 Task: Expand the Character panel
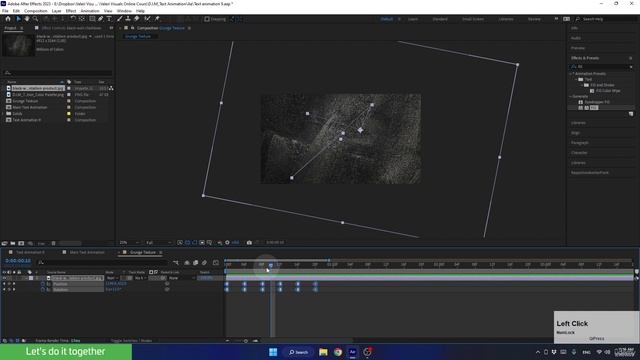point(579,153)
